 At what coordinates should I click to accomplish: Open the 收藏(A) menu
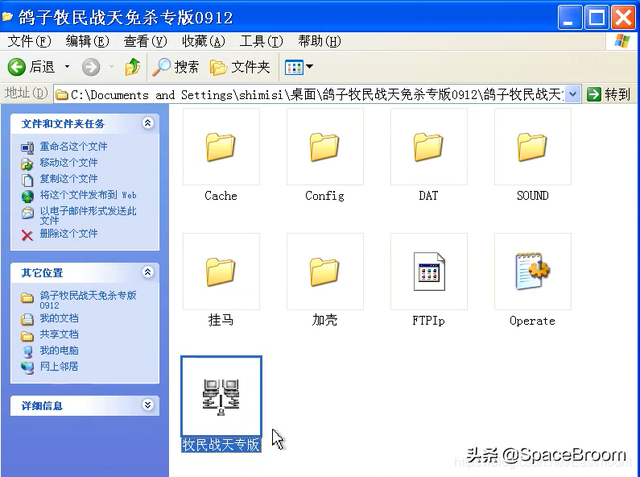tap(204, 41)
